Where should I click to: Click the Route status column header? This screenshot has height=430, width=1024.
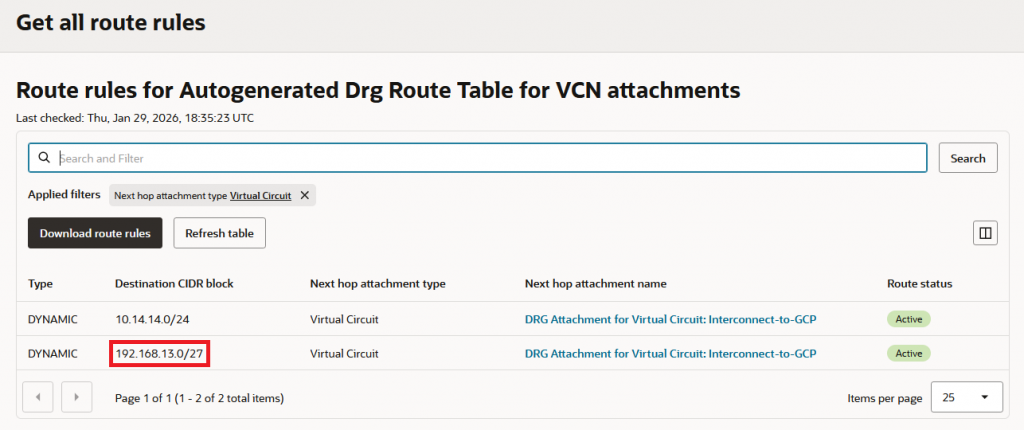919,284
